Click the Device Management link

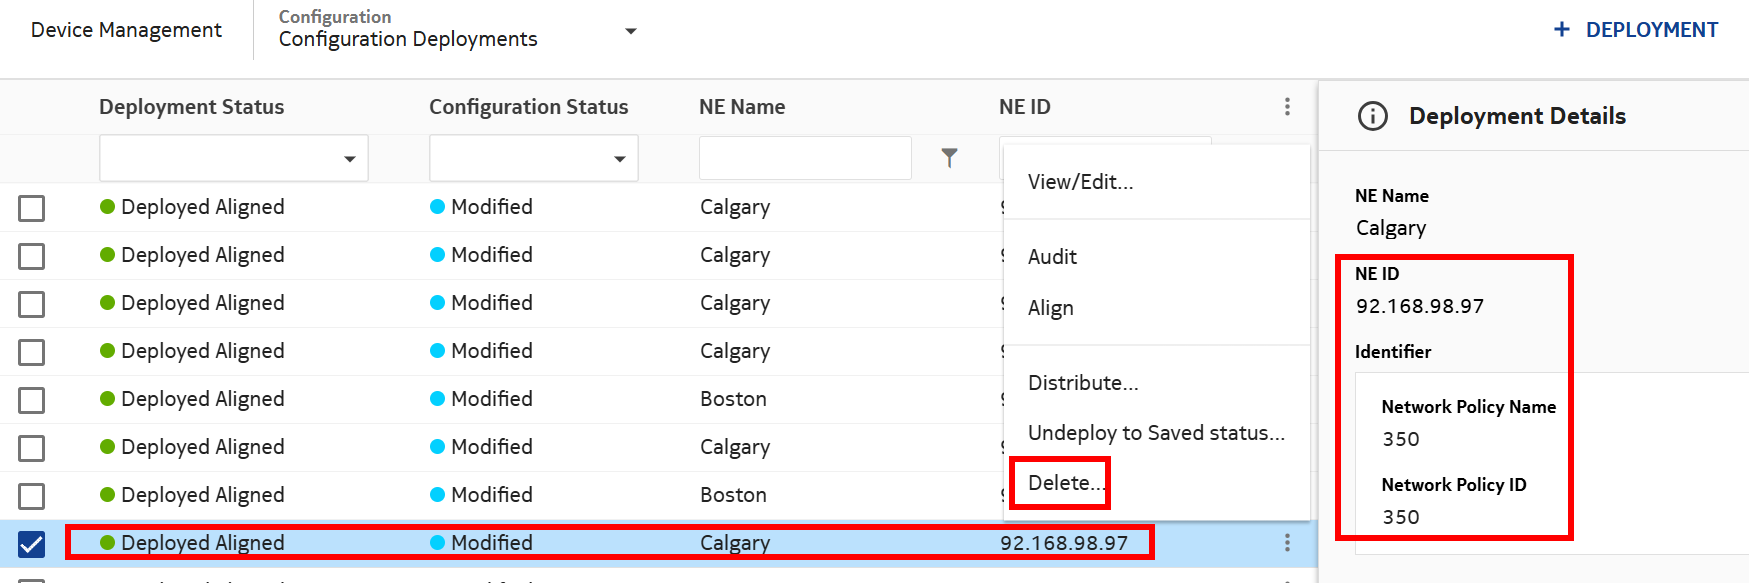pyautogui.click(x=126, y=30)
